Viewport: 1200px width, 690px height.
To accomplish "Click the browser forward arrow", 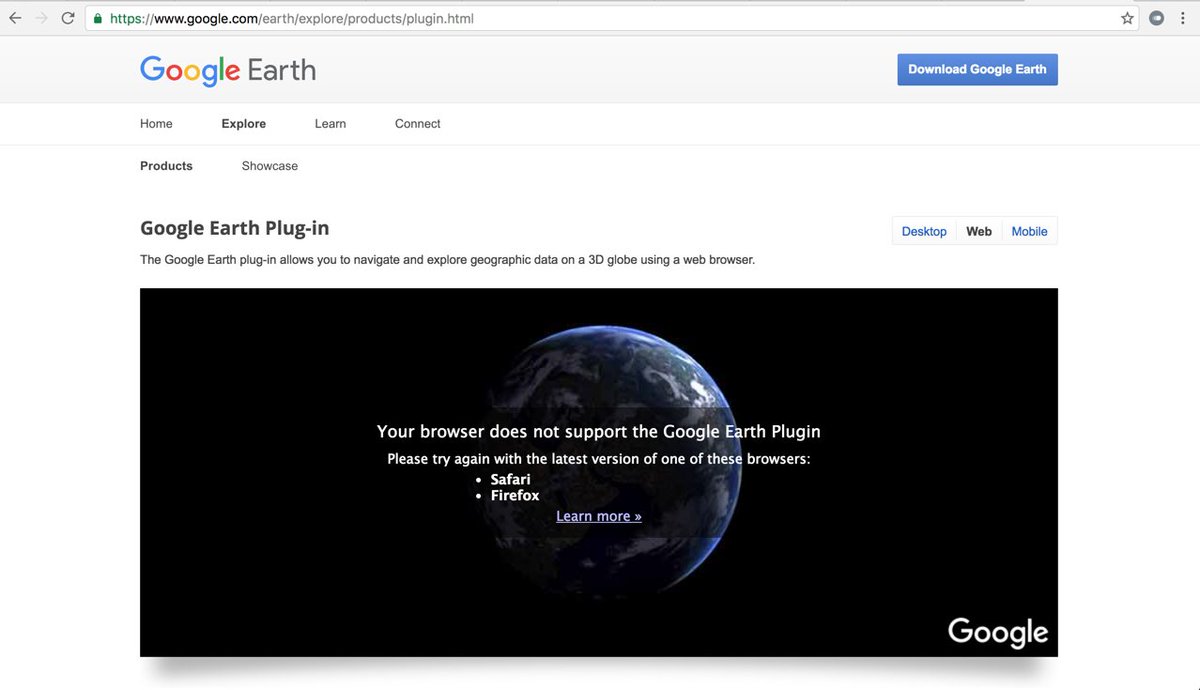I will [41, 18].
